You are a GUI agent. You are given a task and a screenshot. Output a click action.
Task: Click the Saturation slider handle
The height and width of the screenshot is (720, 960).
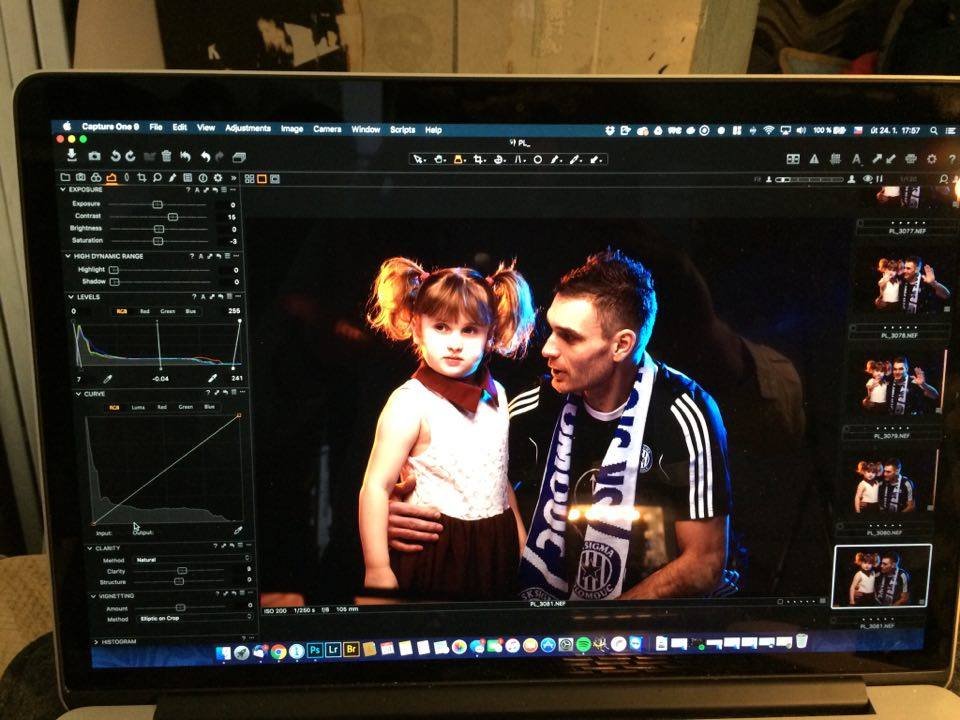(158, 241)
